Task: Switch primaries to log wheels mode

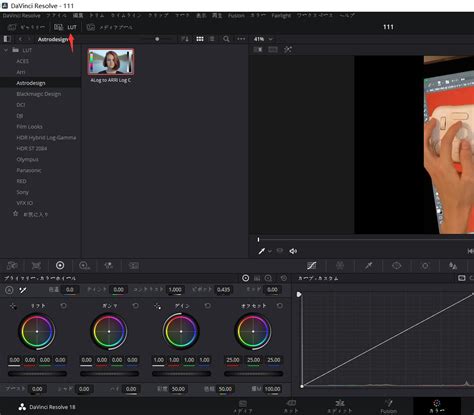Action: [268, 278]
